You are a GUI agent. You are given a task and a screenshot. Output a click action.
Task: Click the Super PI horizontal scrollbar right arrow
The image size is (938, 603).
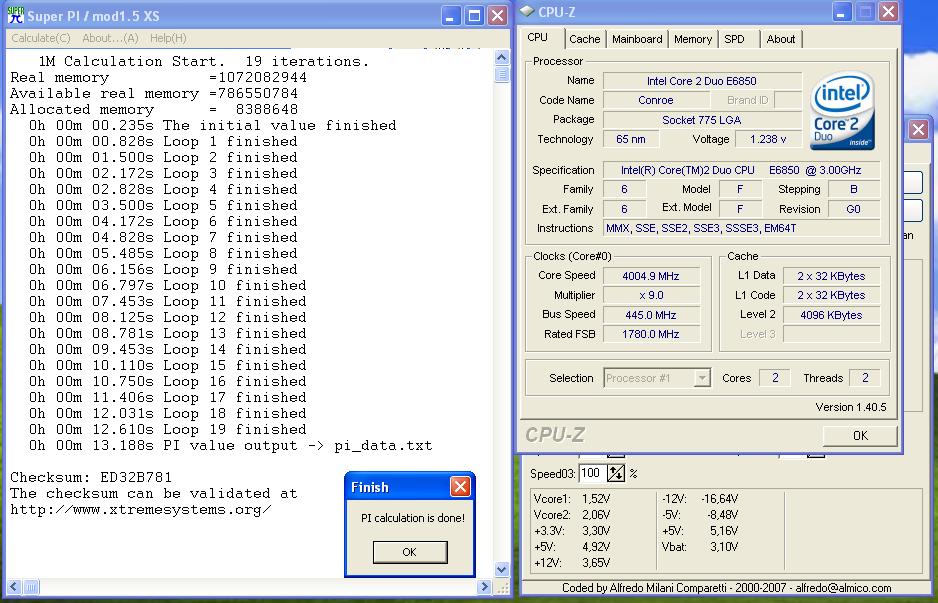[485, 587]
